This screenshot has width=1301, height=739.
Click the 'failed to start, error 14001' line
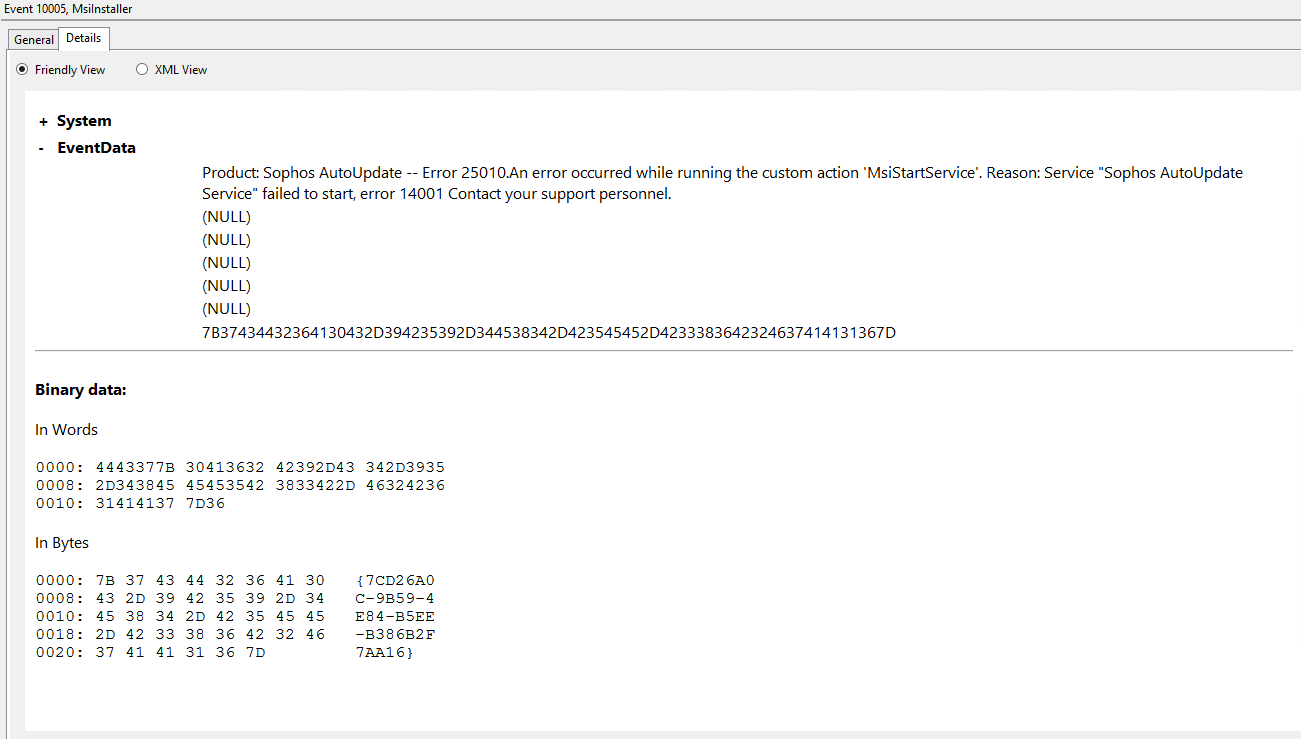tap(437, 194)
